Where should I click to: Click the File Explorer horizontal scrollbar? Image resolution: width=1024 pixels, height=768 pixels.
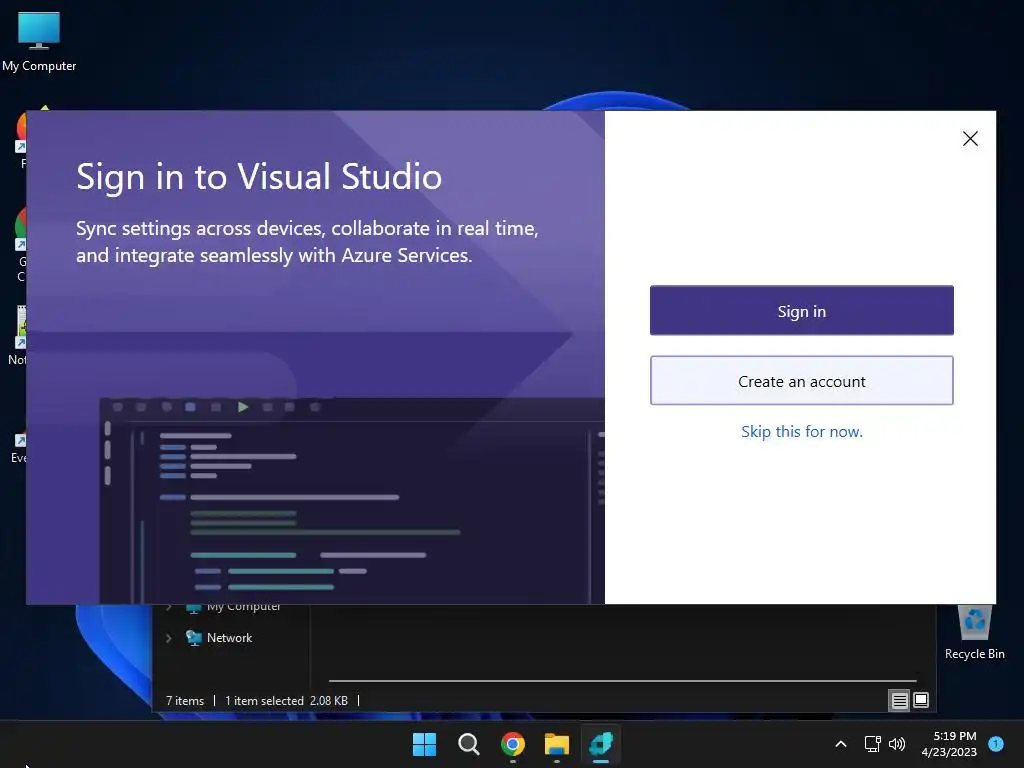[622, 680]
